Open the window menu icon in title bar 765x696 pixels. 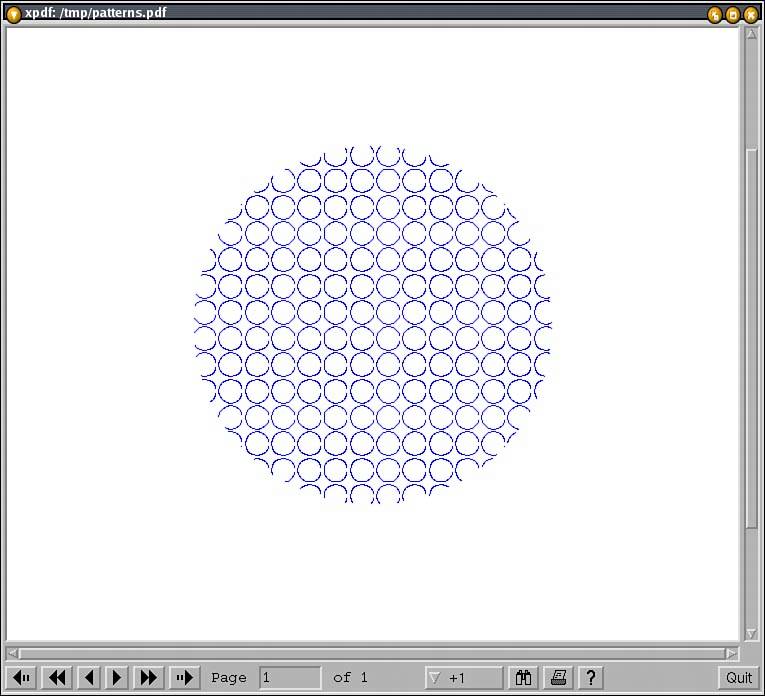click(13, 14)
